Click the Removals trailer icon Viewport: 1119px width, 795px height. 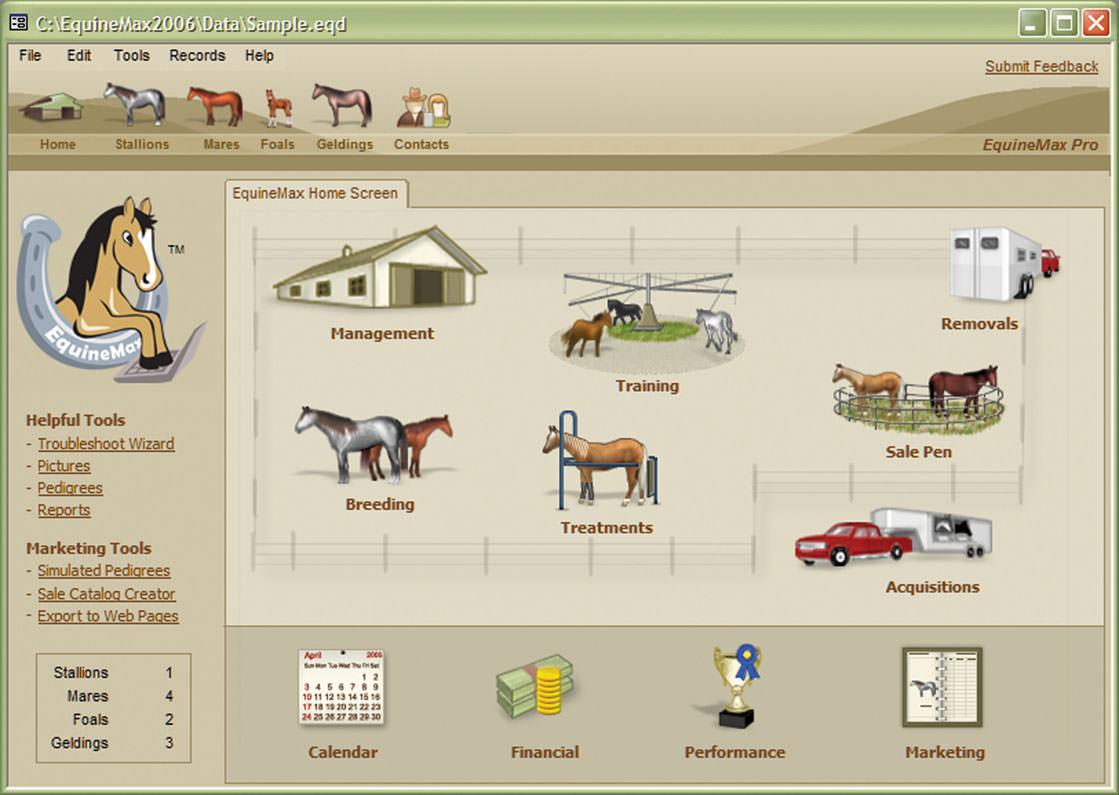[x=1004, y=264]
